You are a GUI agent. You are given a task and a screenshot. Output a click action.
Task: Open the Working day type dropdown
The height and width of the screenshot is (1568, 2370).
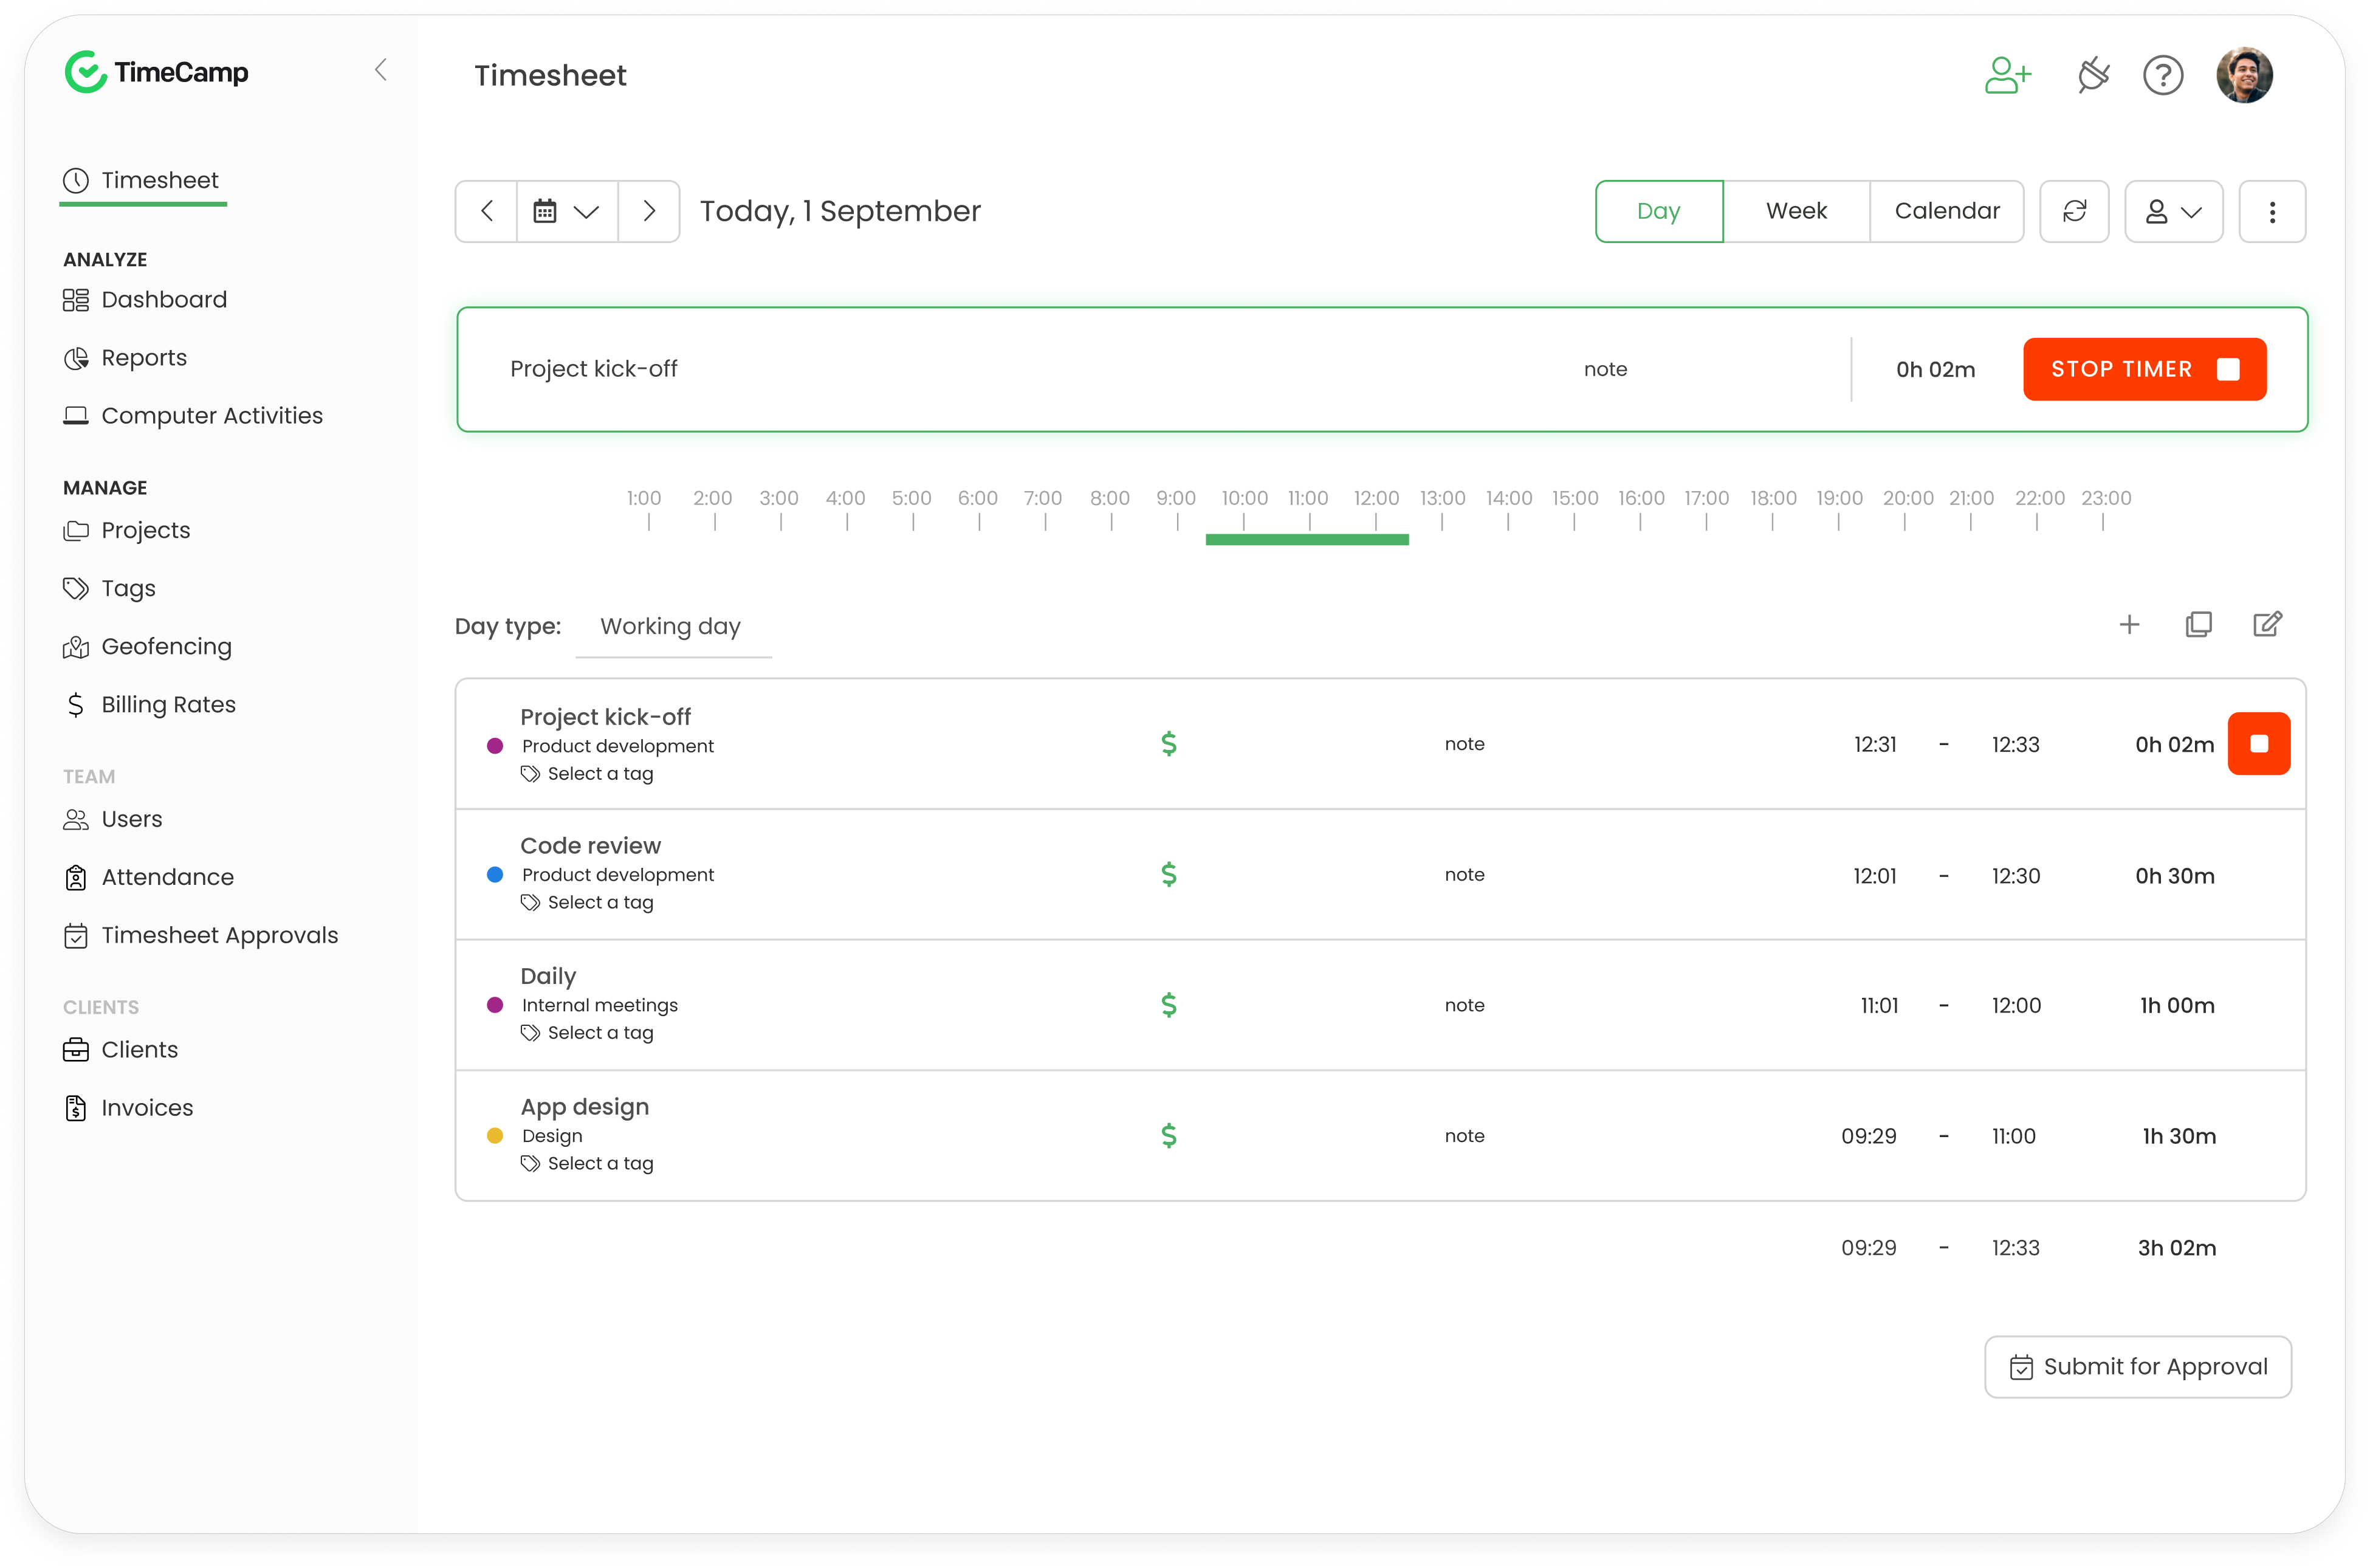point(671,627)
